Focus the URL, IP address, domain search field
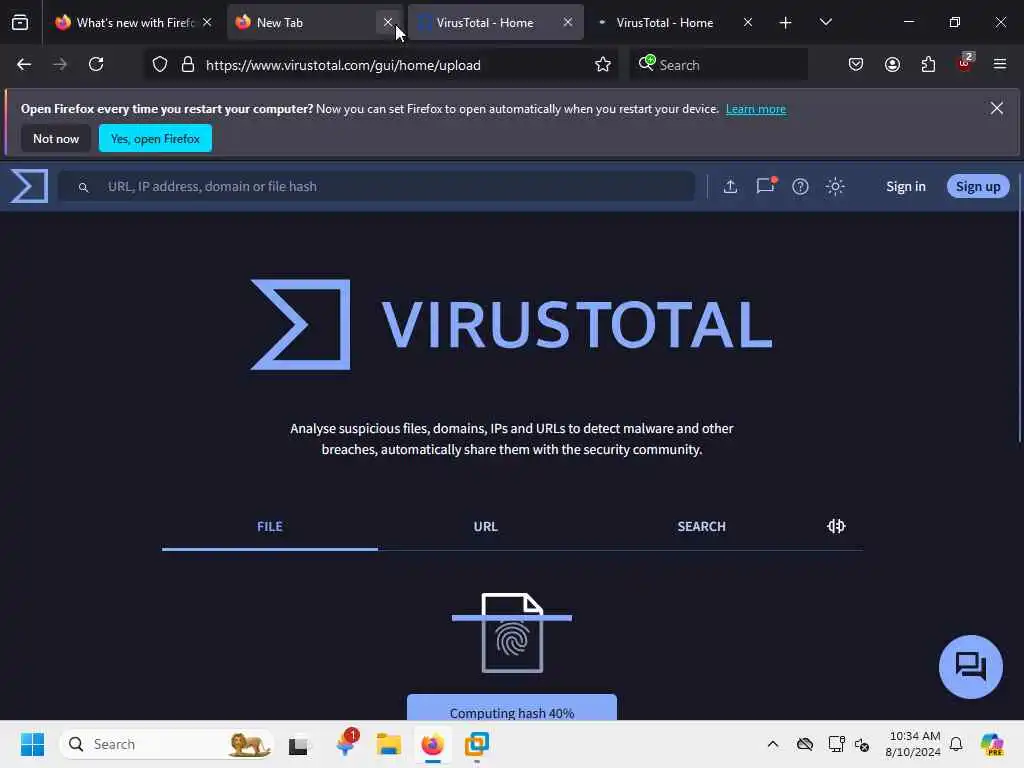Screen dimensions: 1024x768 [x=376, y=186]
